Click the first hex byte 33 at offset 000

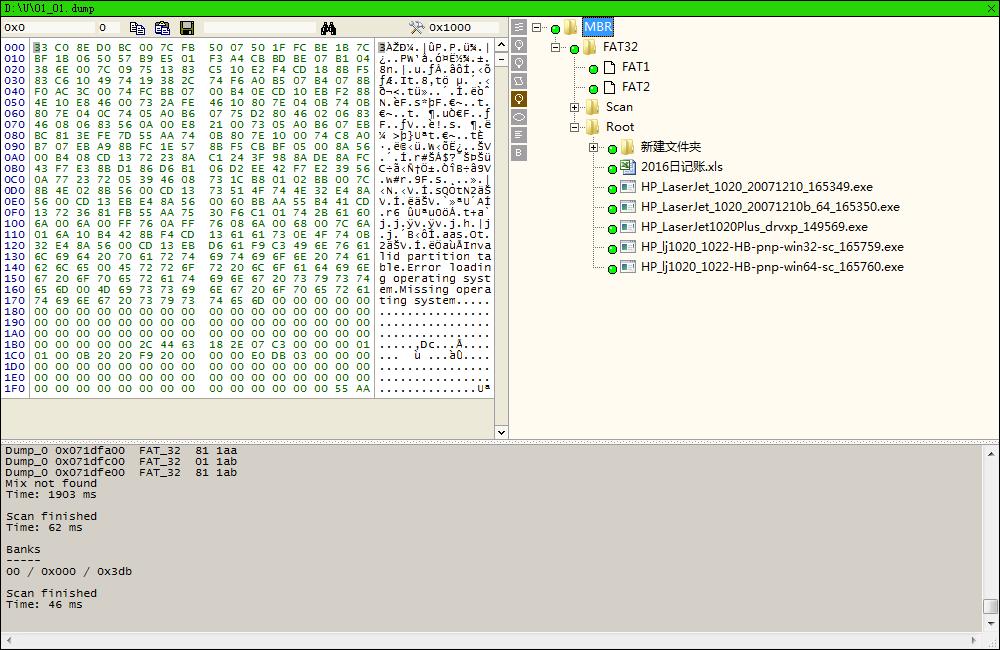pyautogui.click(x=40, y=47)
